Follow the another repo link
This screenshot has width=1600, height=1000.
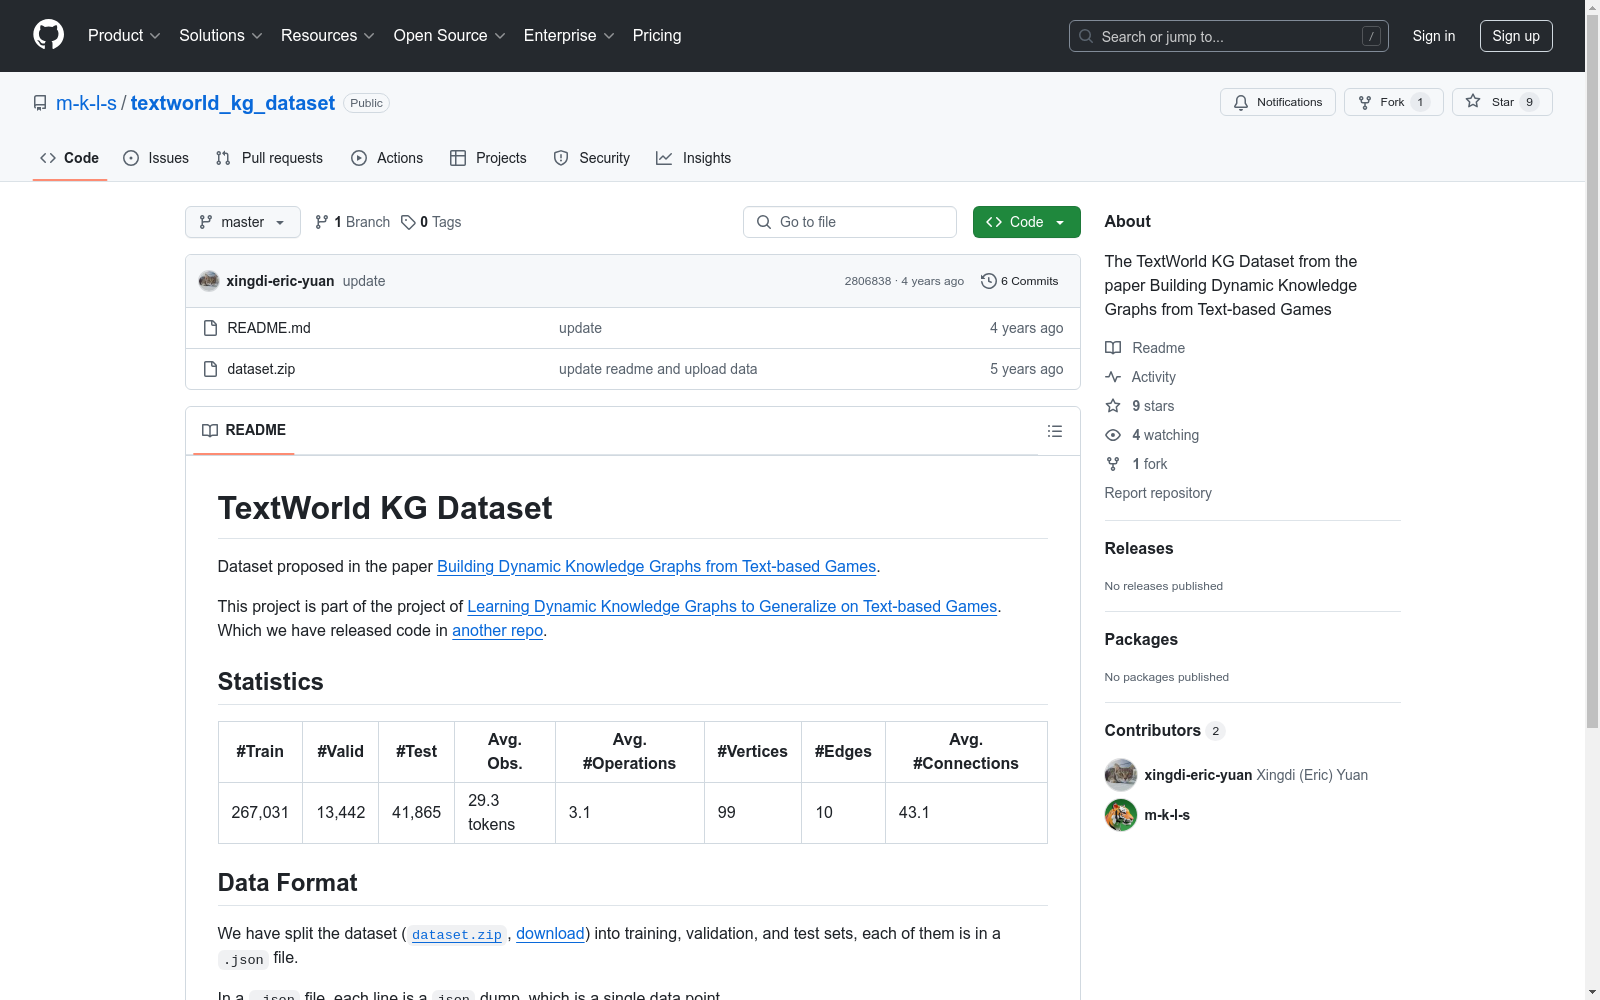497,630
